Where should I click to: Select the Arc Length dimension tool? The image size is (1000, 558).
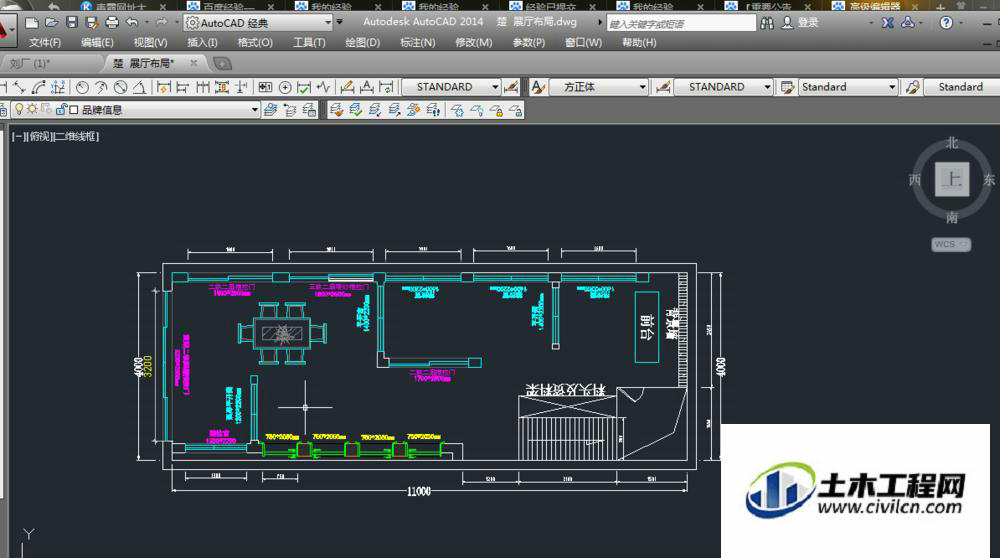[38, 87]
